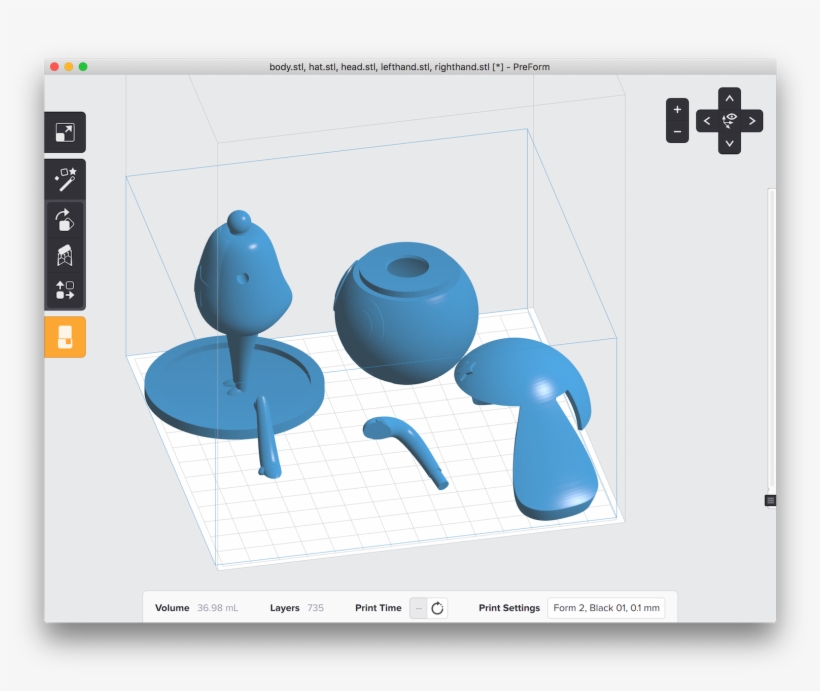
Task: Rotate the view upward with the up arrow
Action: click(x=729, y=97)
